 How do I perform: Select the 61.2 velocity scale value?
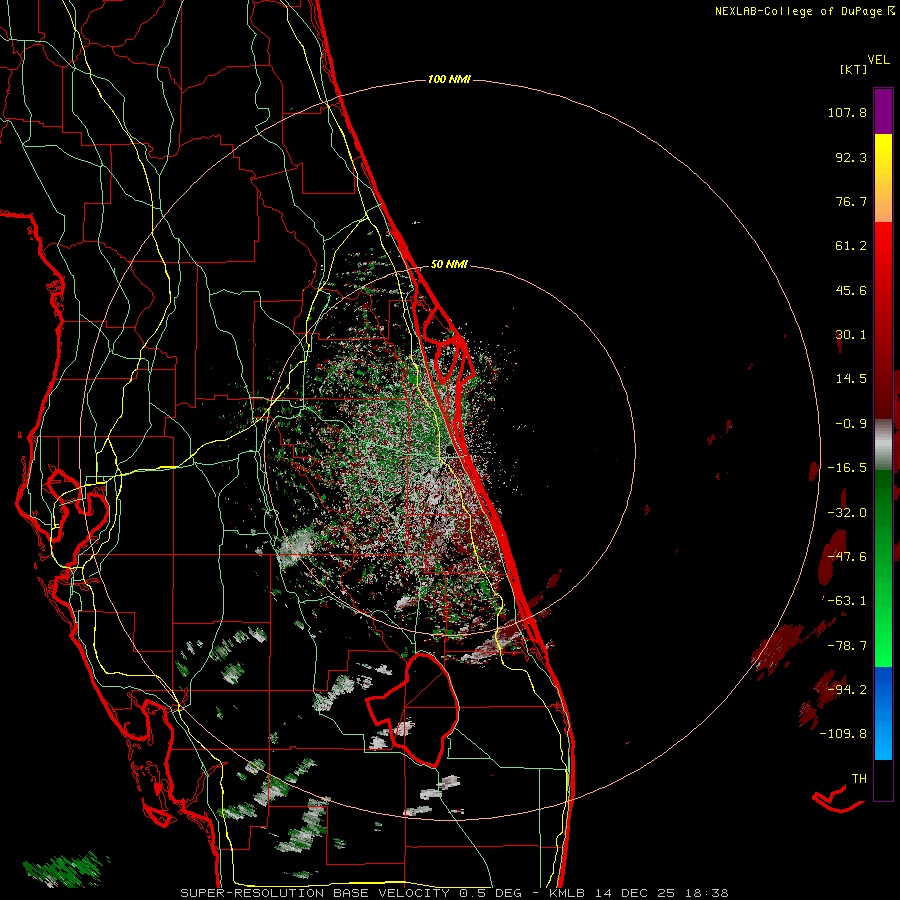[851, 246]
